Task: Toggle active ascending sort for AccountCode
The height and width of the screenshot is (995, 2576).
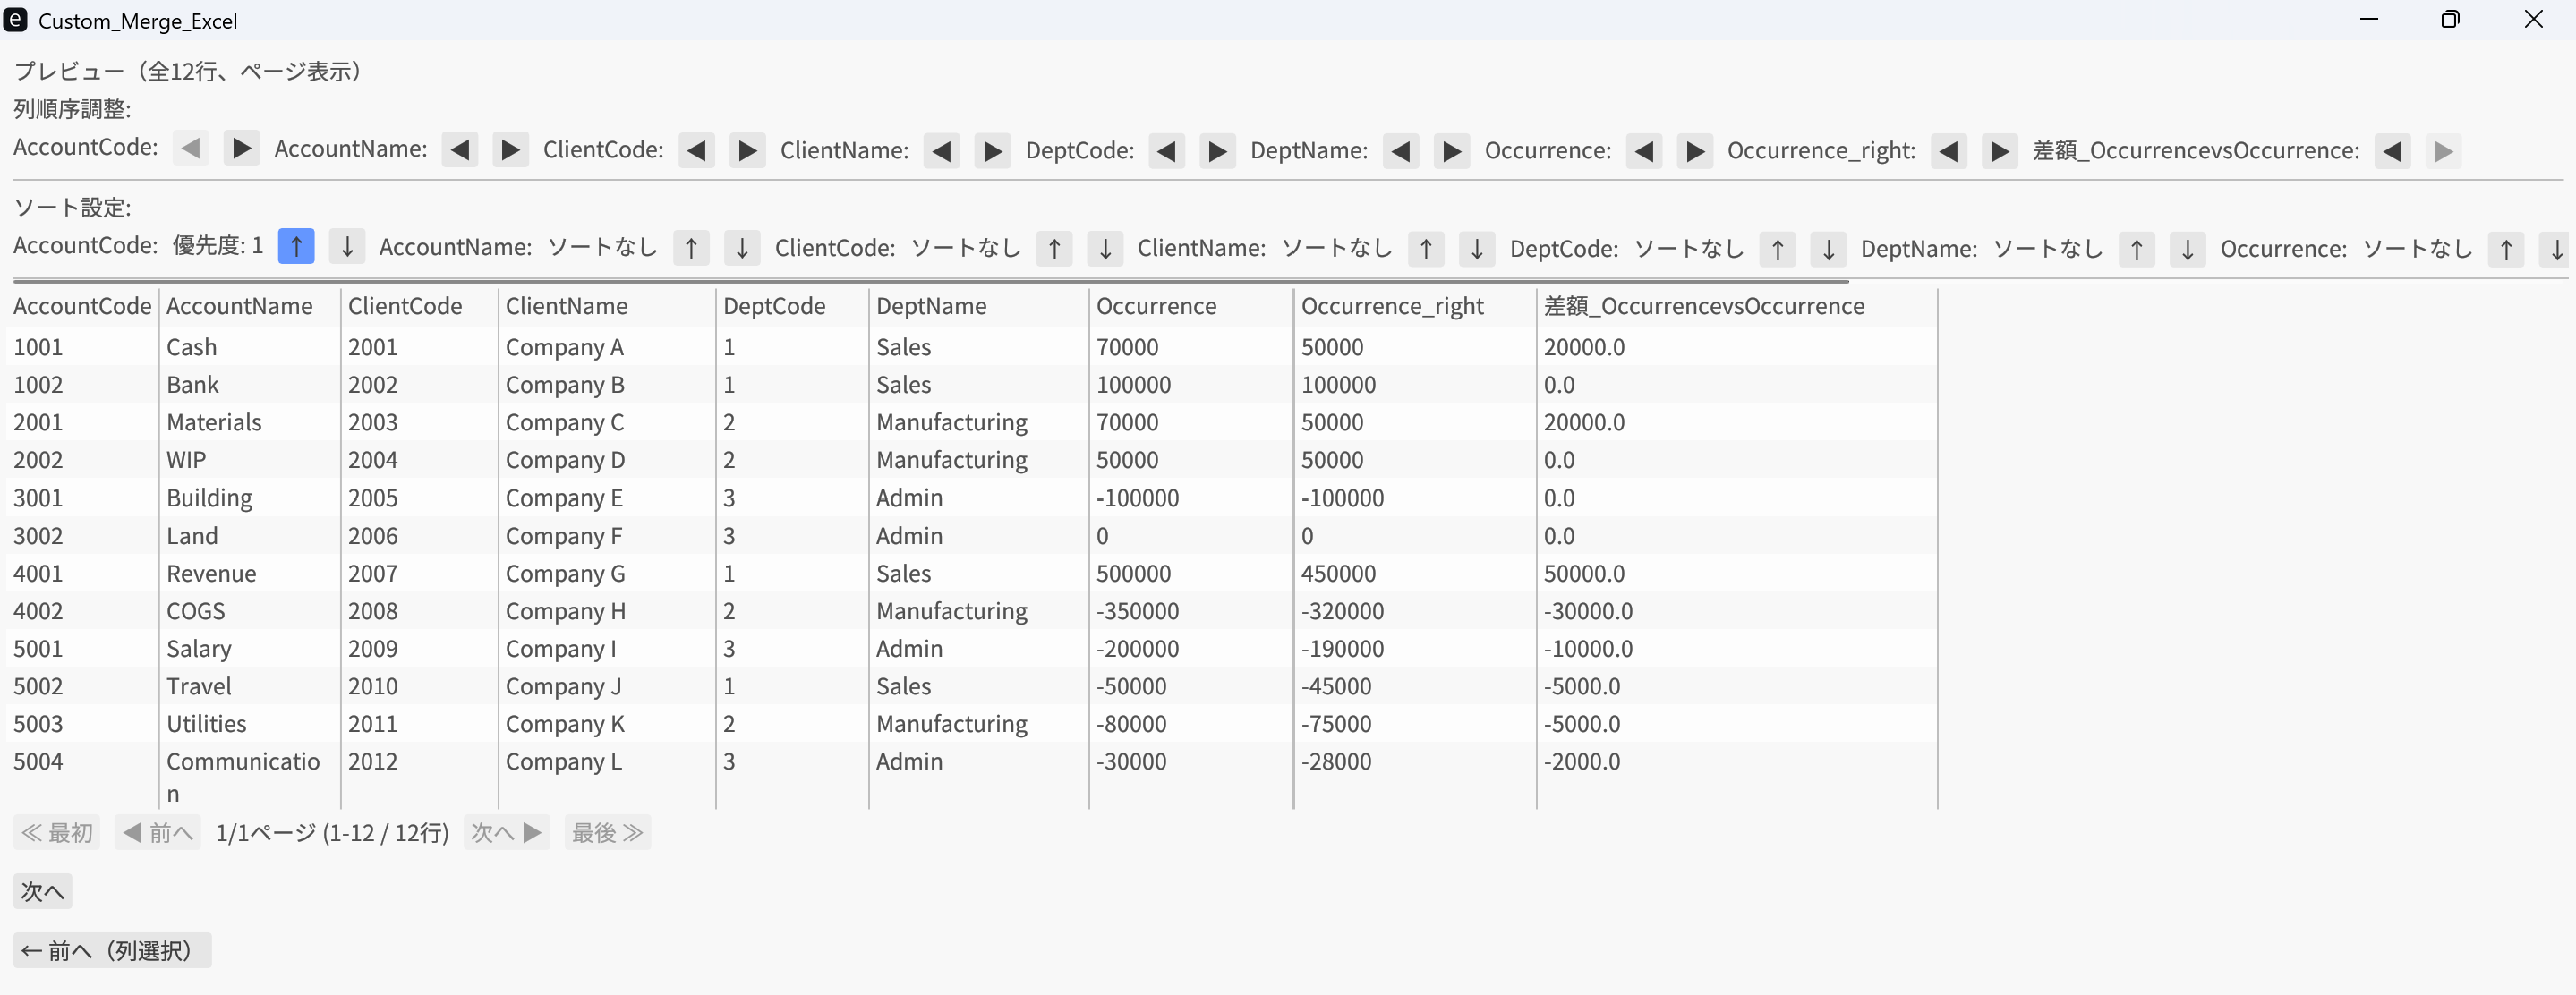Action: [296, 246]
